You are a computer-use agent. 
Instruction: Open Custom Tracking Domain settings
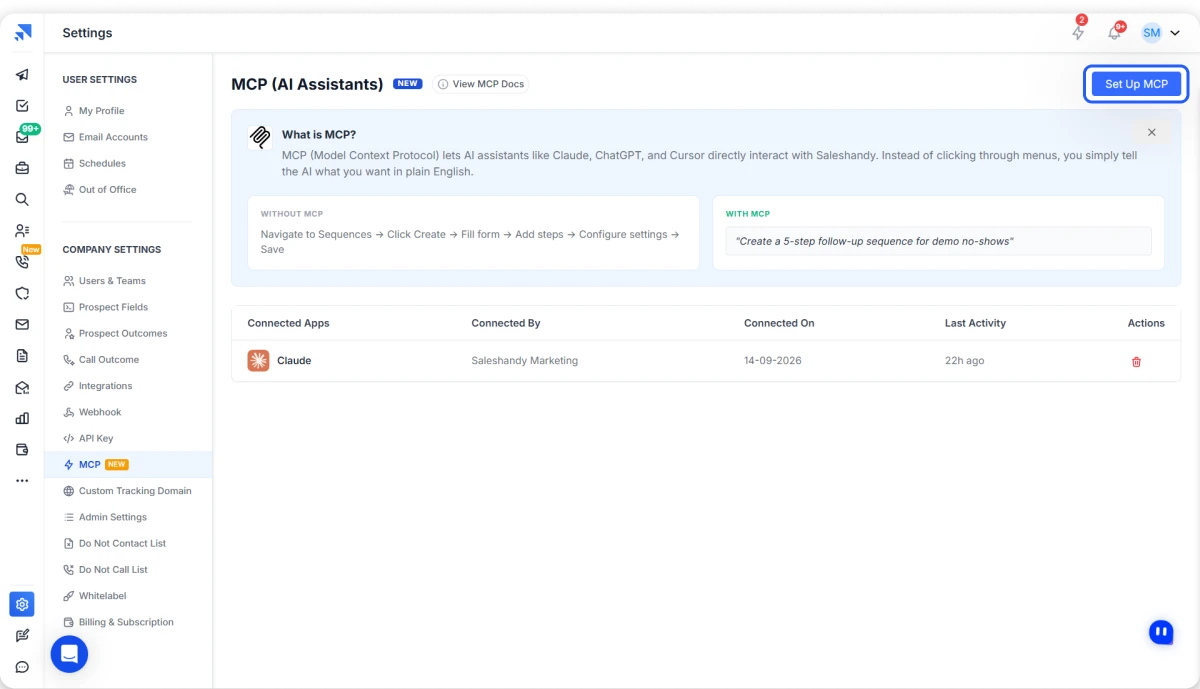[x=135, y=491]
